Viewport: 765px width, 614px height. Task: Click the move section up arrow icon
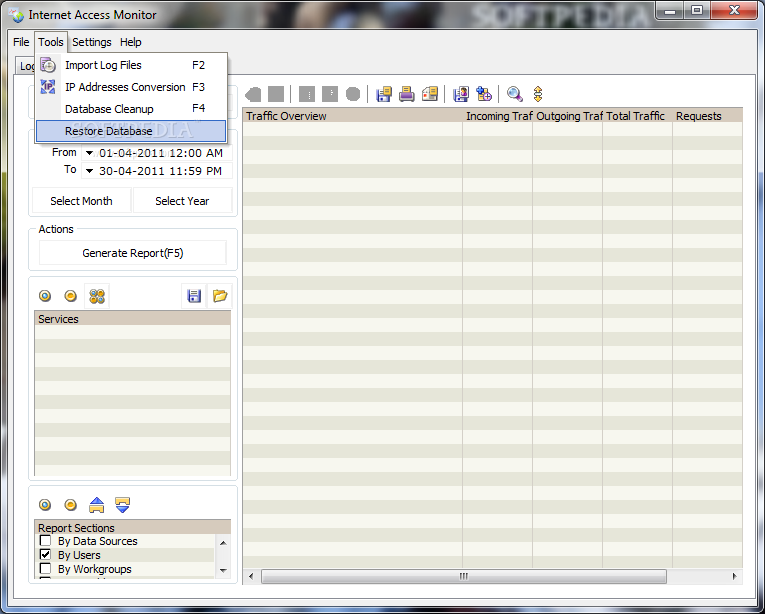[x=97, y=505]
